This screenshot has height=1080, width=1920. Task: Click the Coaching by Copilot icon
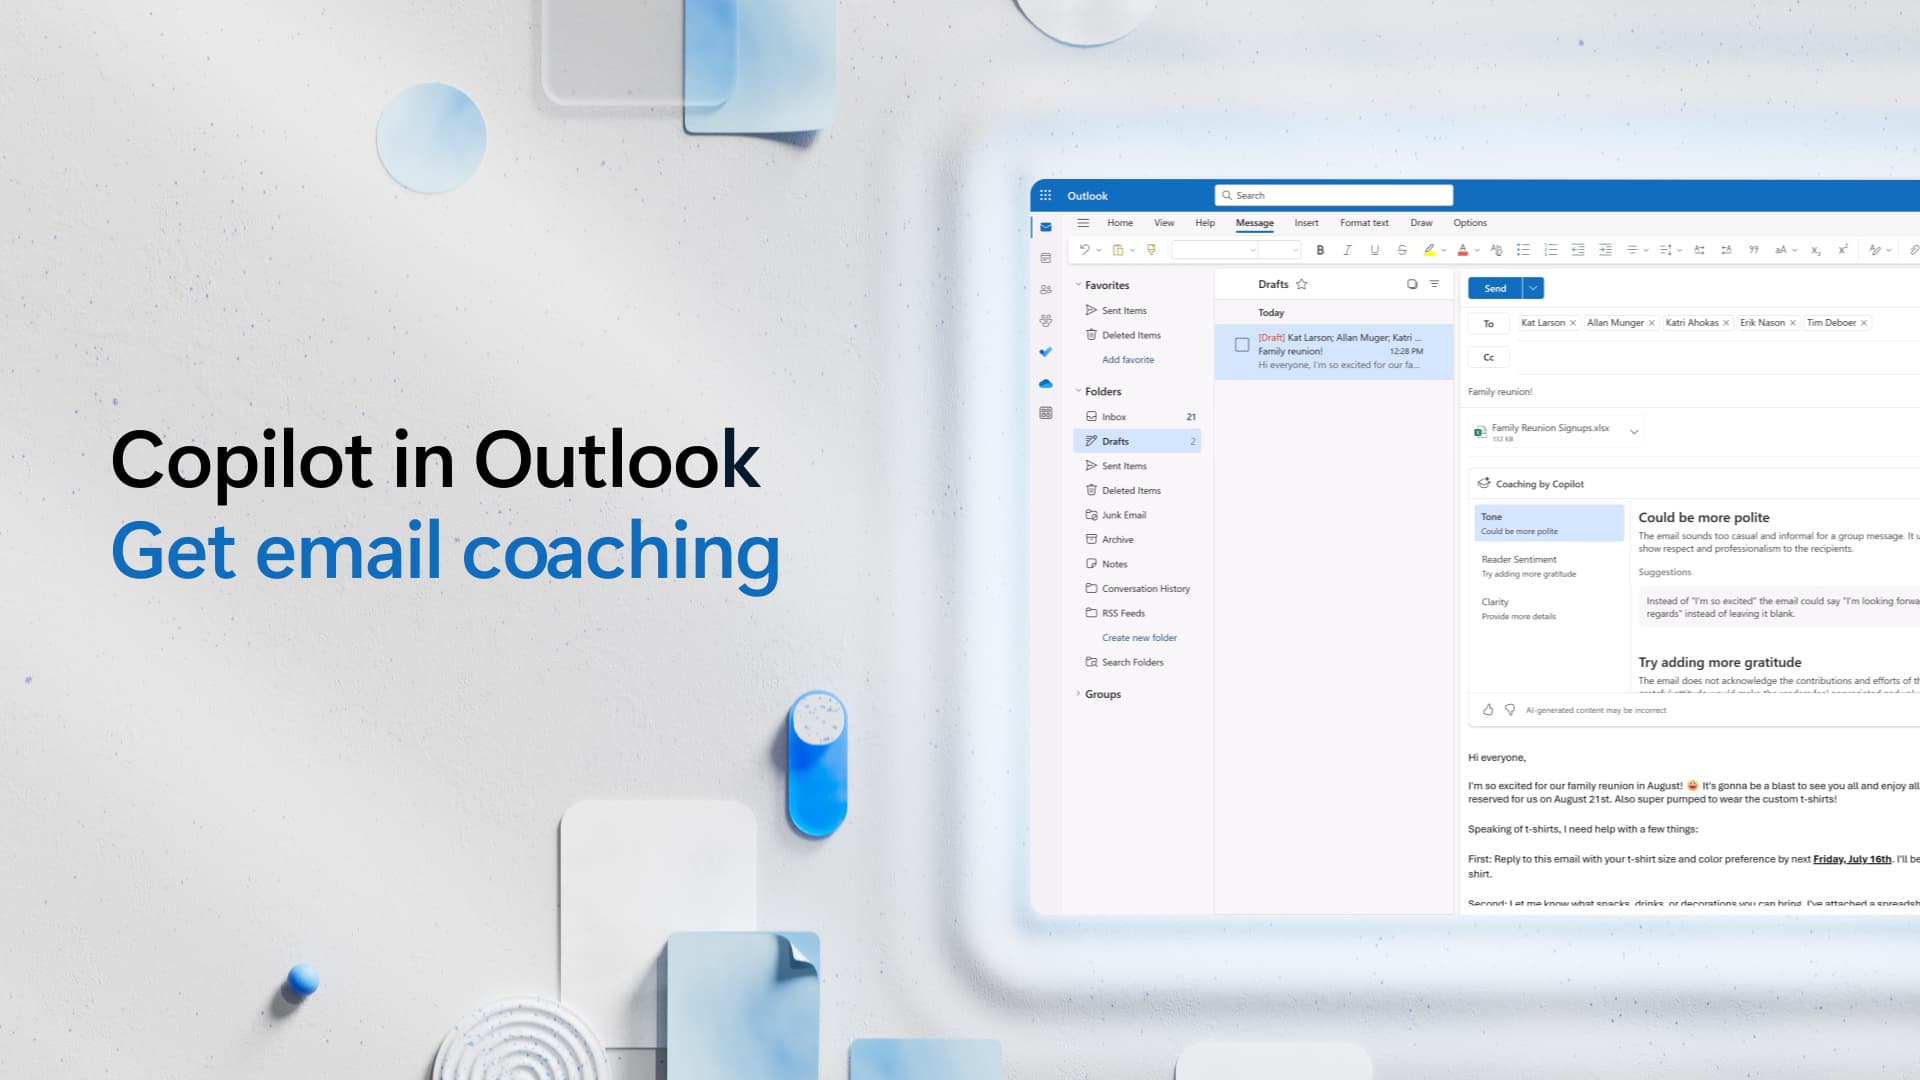(x=1484, y=483)
